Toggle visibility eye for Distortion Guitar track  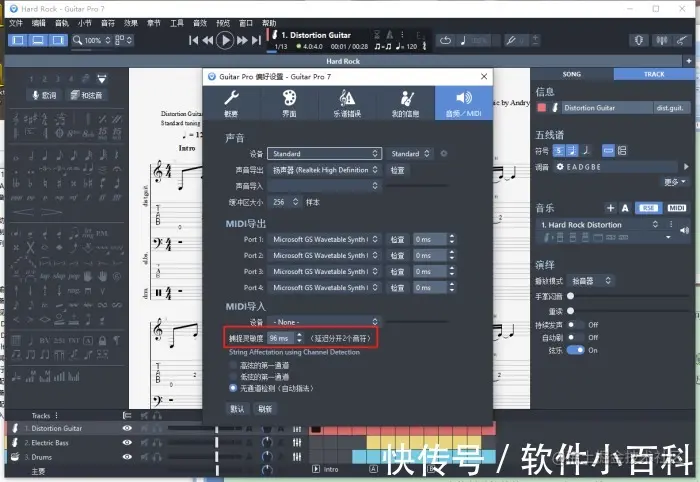127,428
